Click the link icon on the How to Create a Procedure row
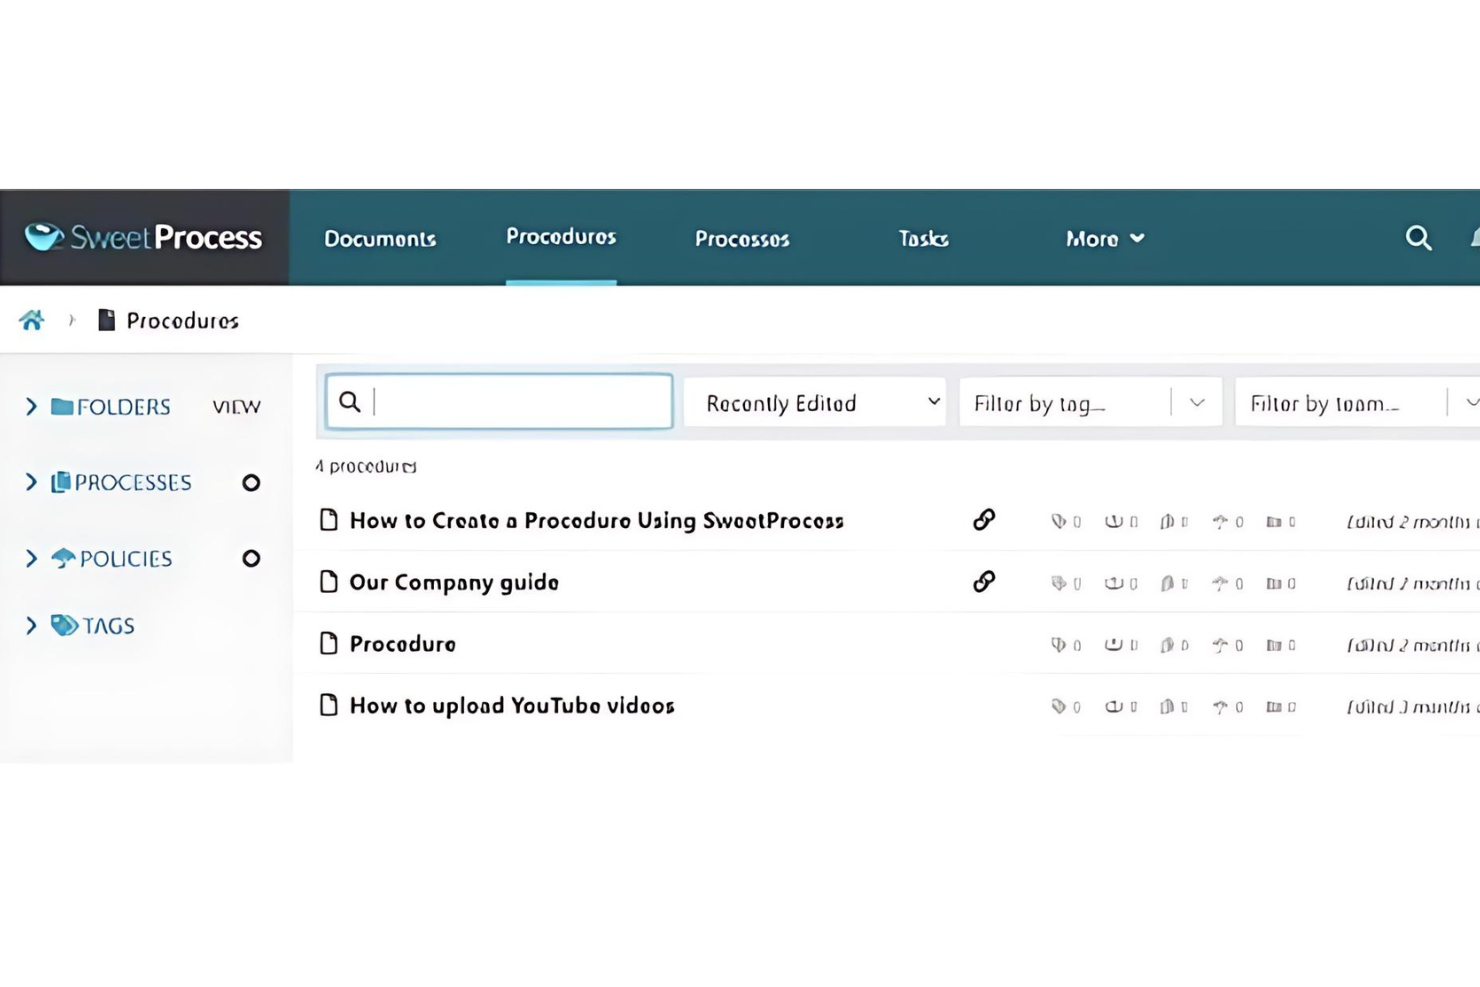The image size is (1480, 987). click(984, 520)
